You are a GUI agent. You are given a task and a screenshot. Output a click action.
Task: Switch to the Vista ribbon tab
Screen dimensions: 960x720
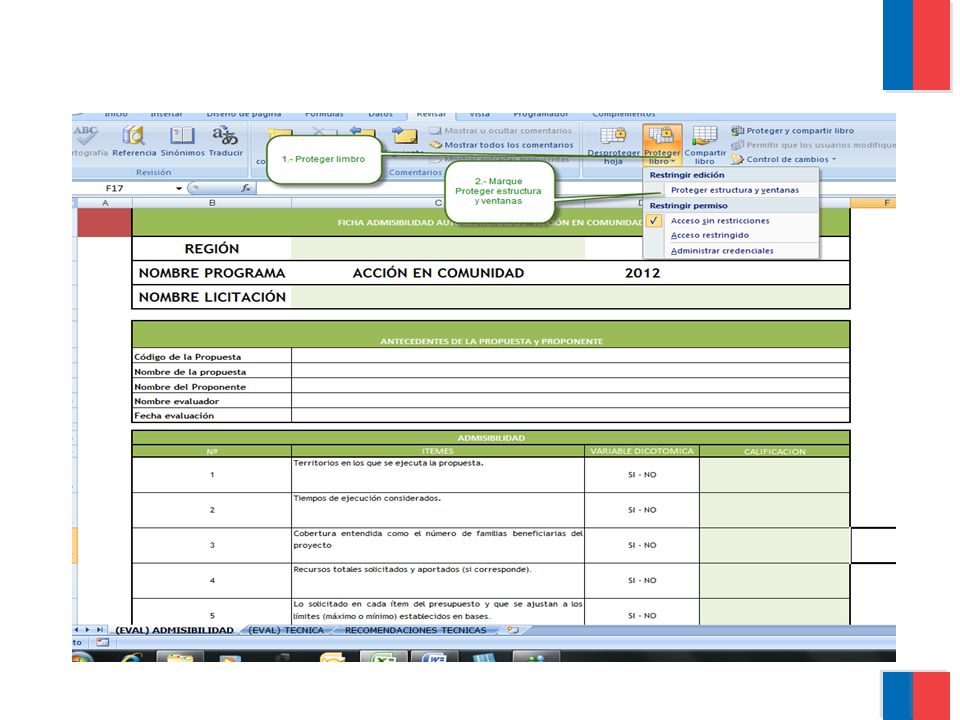coord(479,114)
